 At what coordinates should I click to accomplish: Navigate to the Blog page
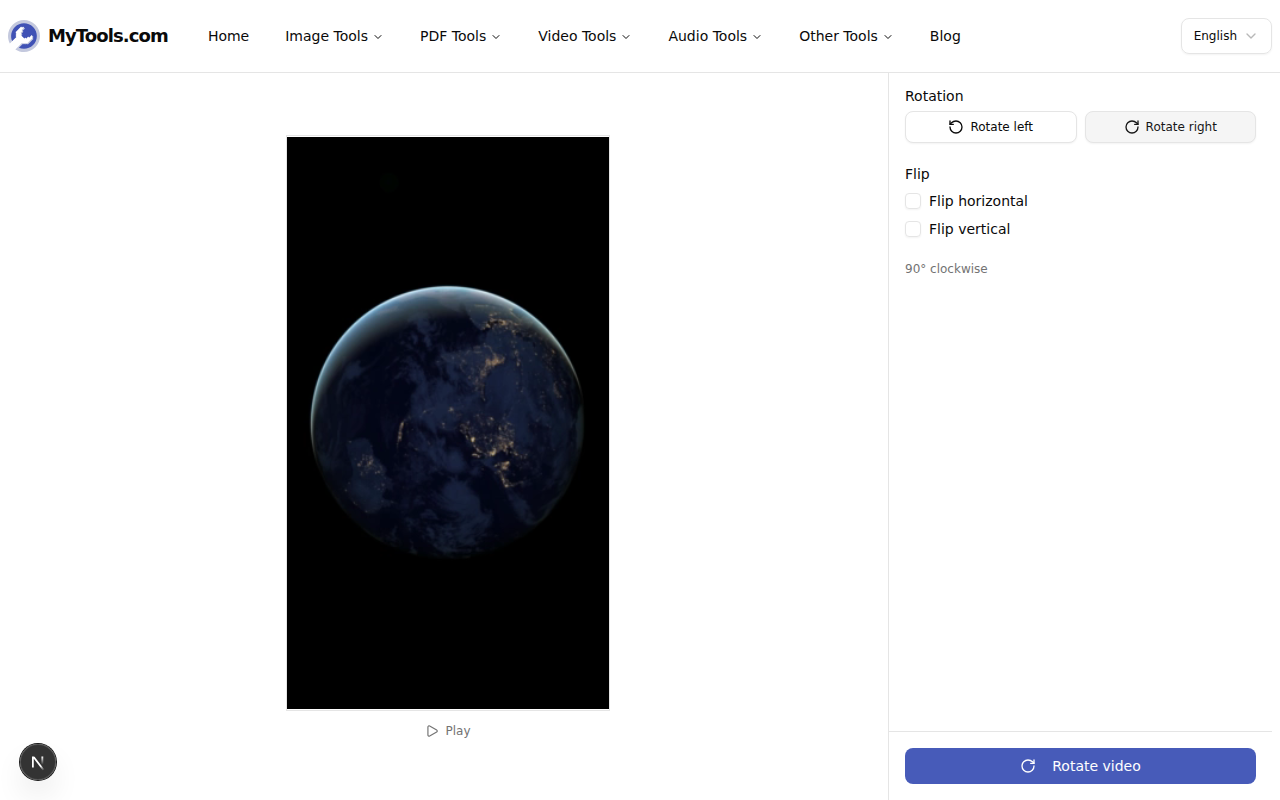tap(945, 36)
